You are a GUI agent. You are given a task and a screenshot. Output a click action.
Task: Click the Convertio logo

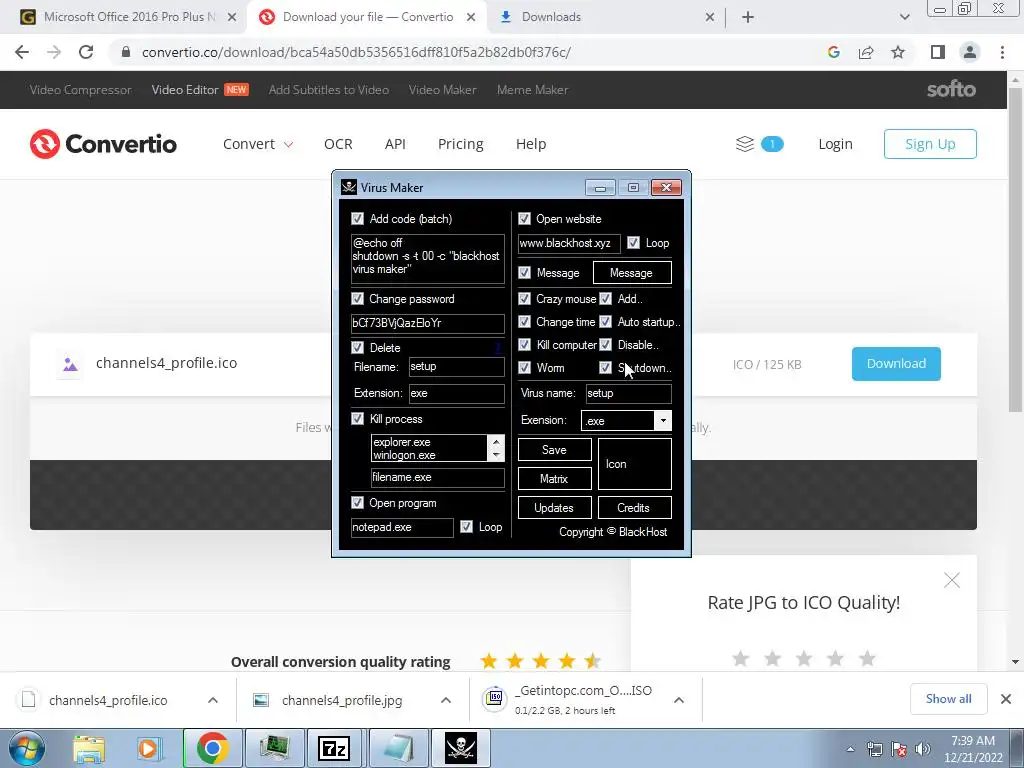pyautogui.click(x=103, y=144)
